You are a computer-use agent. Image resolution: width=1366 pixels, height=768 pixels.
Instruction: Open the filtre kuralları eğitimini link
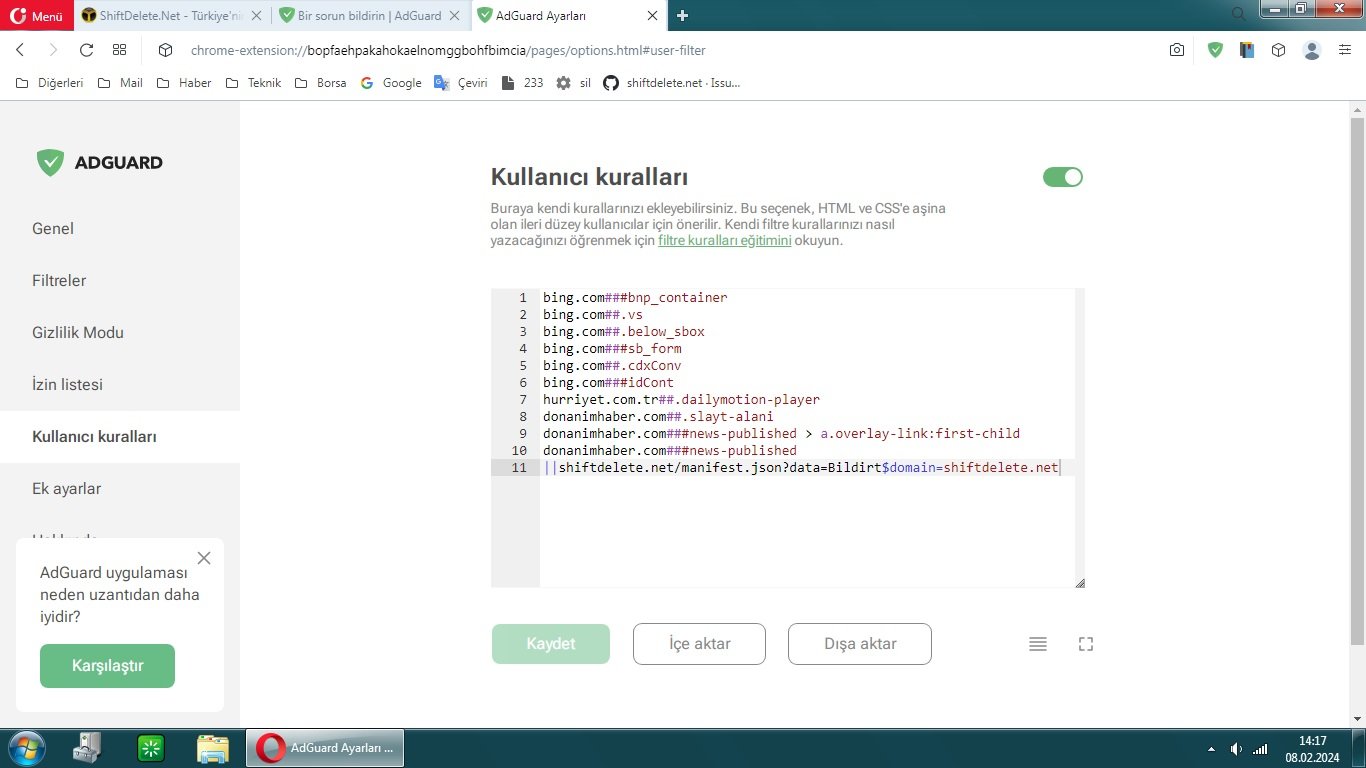coord(724,240)
